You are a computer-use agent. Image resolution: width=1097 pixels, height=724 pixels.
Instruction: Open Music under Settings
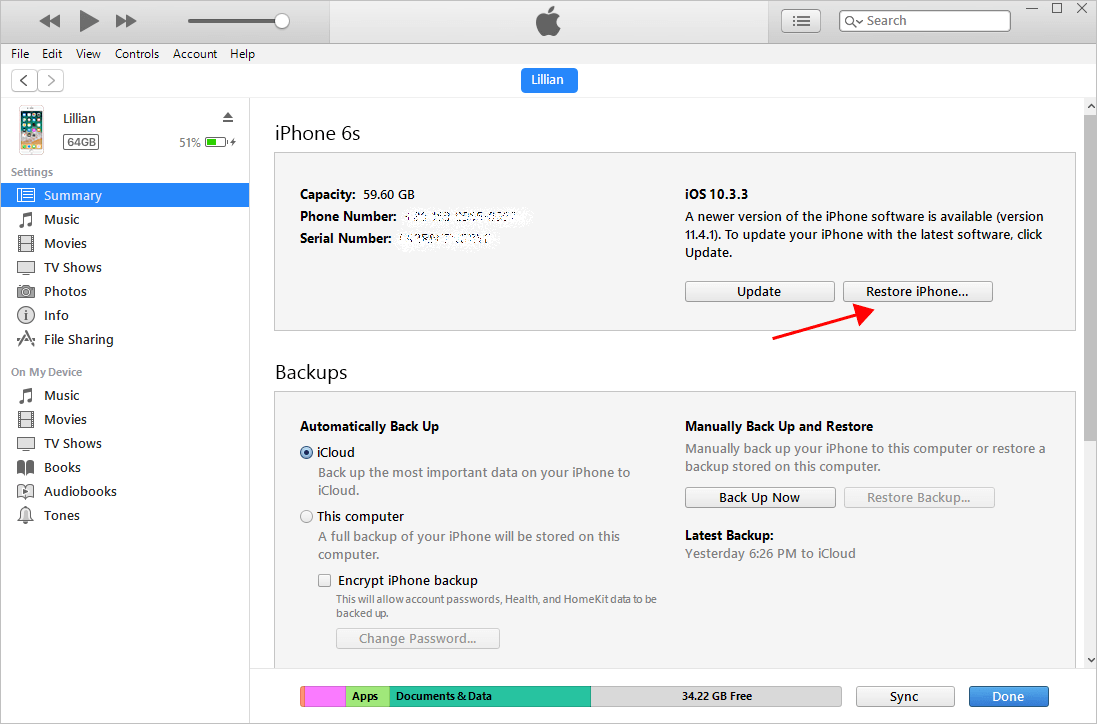[x=125, y=220]
